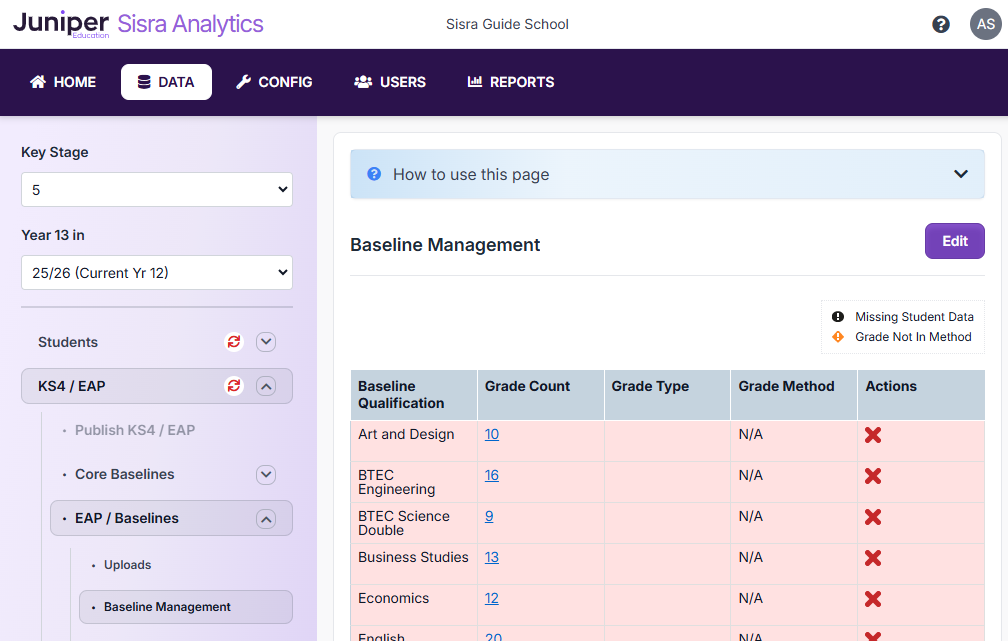Open help via the question mark icon
The height and width of the screenshot is (641, 1008).
click(x=940, y=23)
